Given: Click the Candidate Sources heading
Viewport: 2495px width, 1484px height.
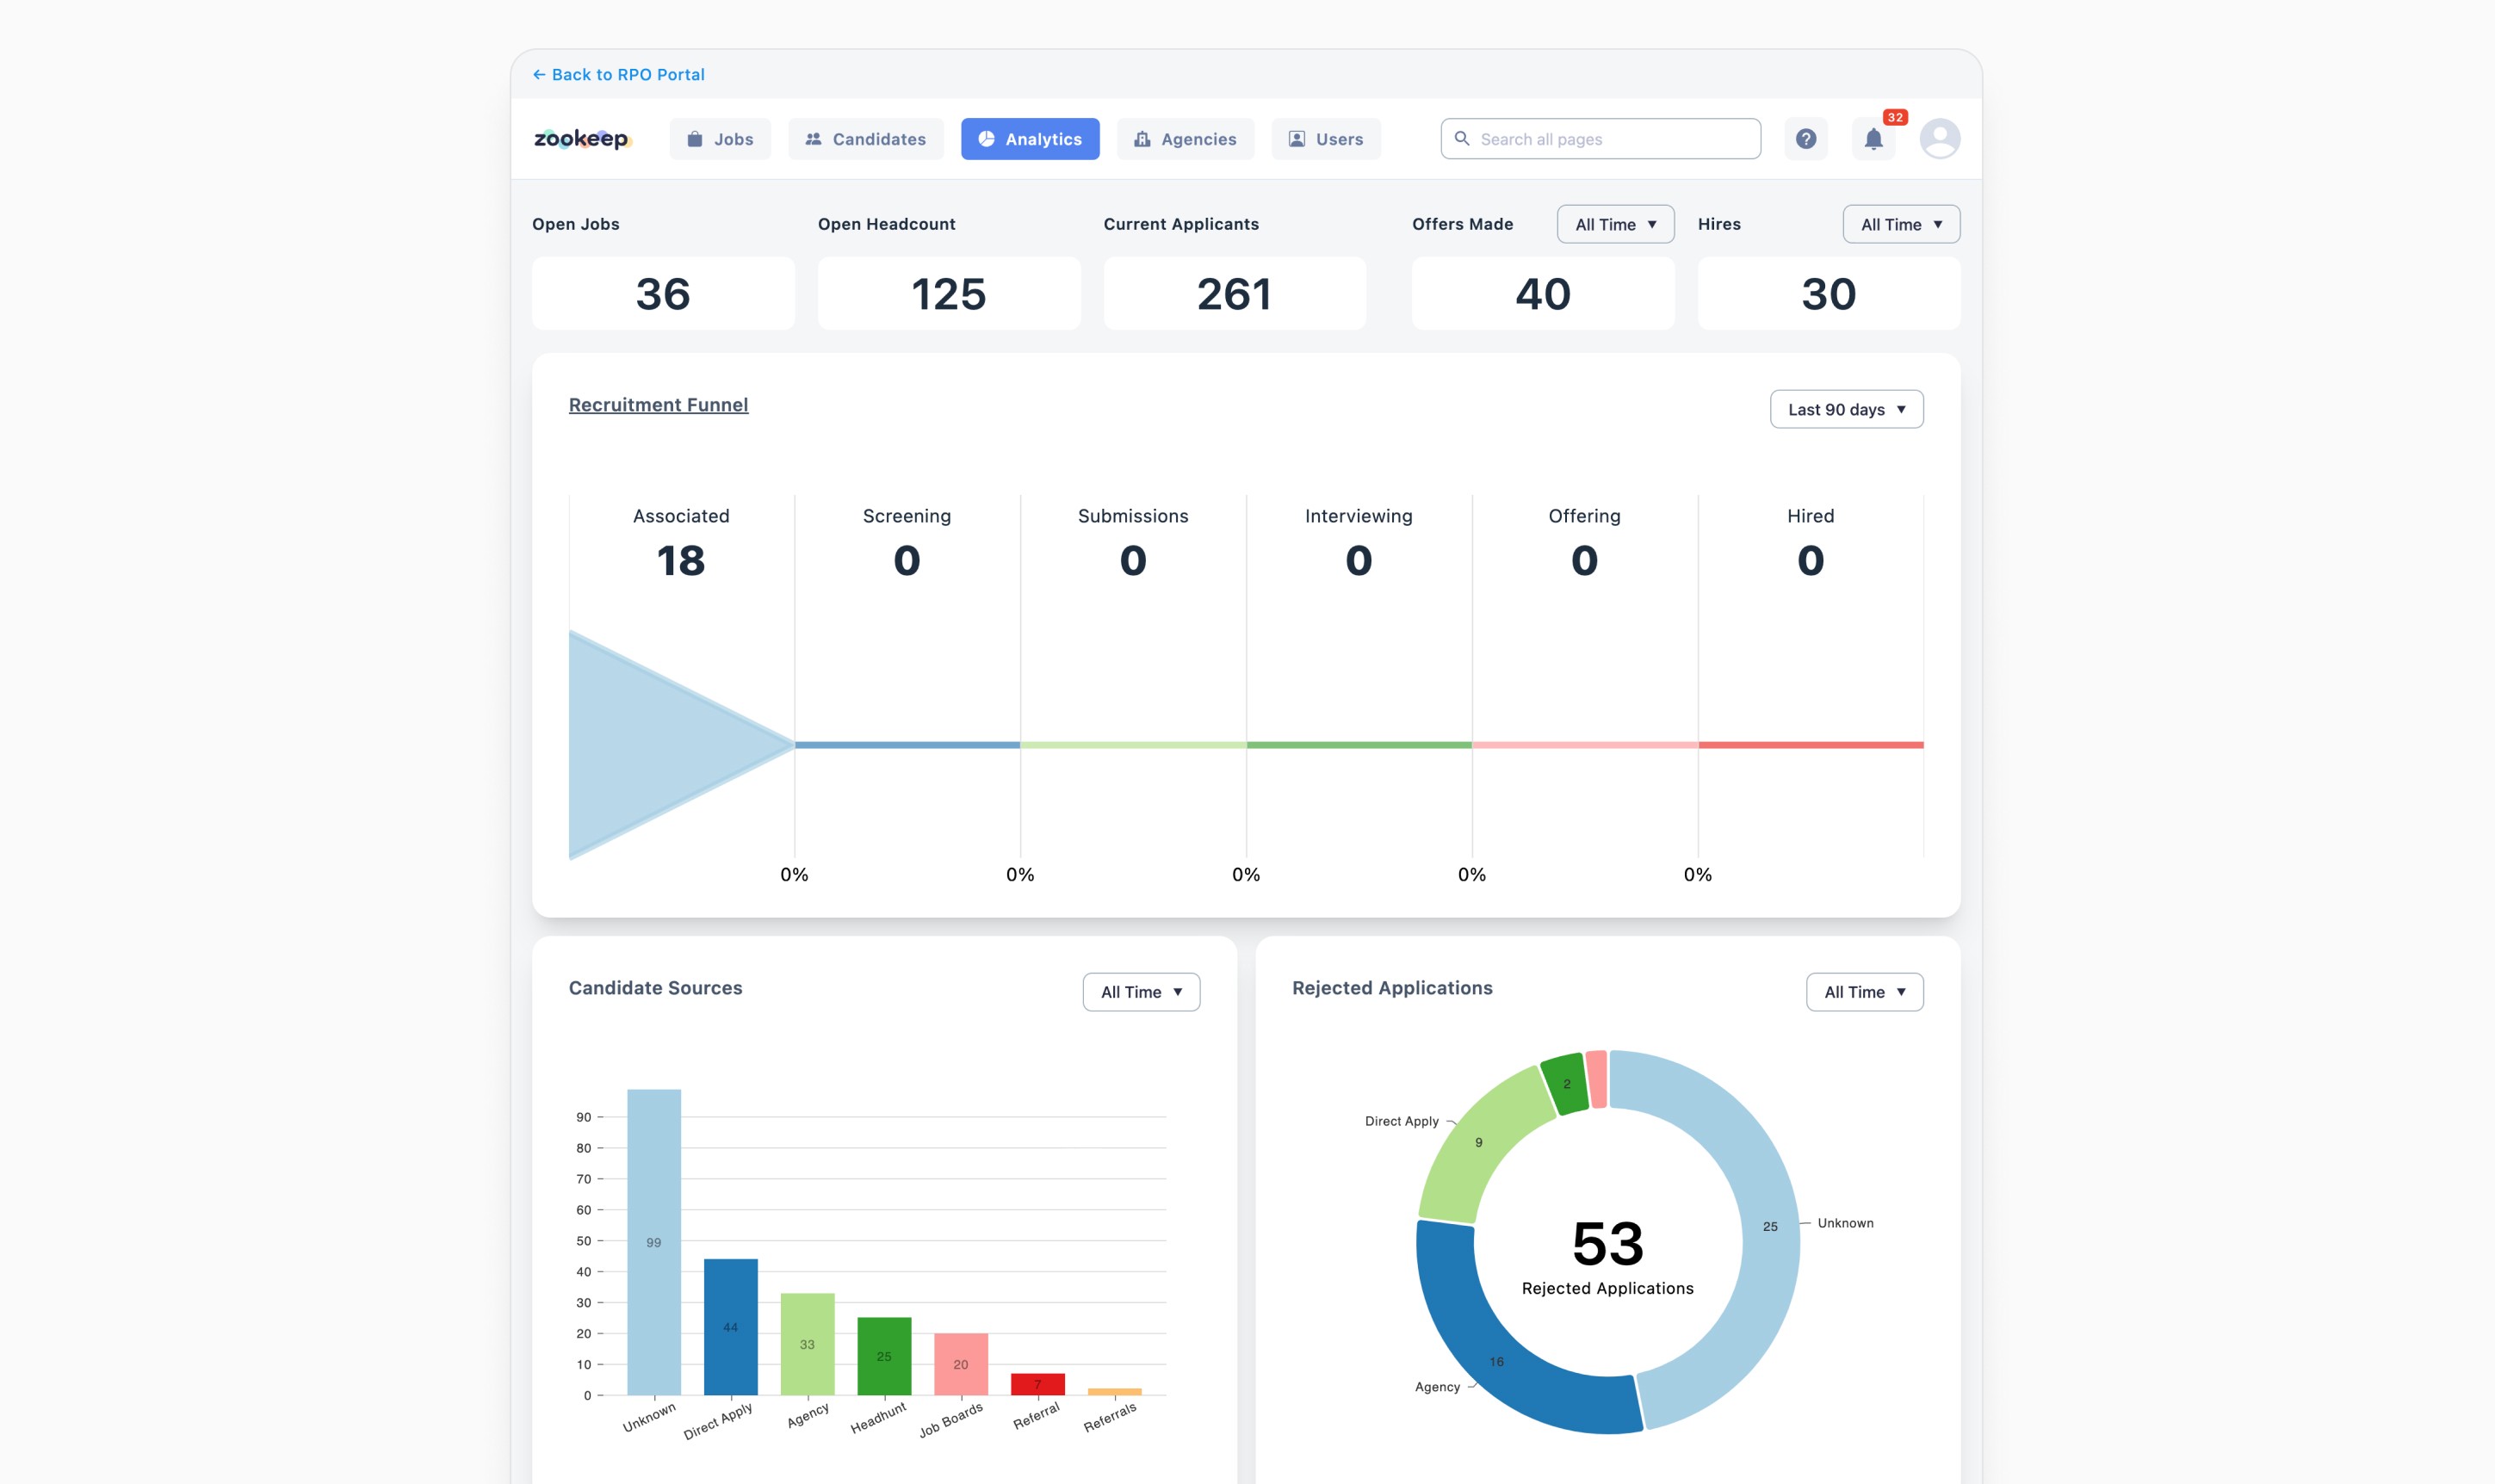Looking at the screenshot, I should point(656,988).
